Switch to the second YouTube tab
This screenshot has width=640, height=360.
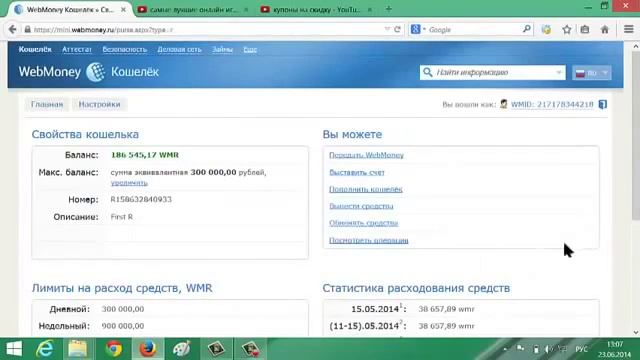tap(316, 9)
